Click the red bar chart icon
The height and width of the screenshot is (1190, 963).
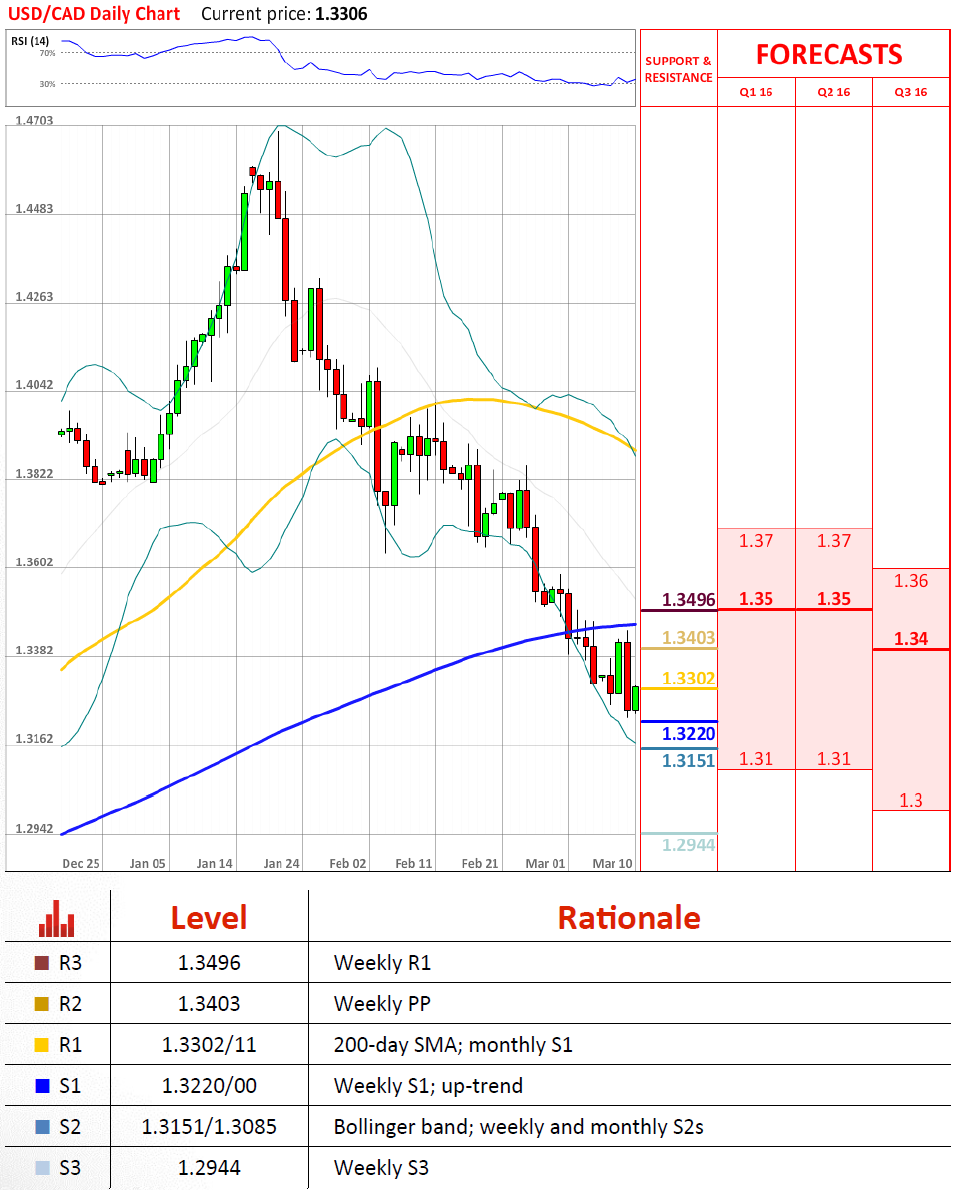57,918
